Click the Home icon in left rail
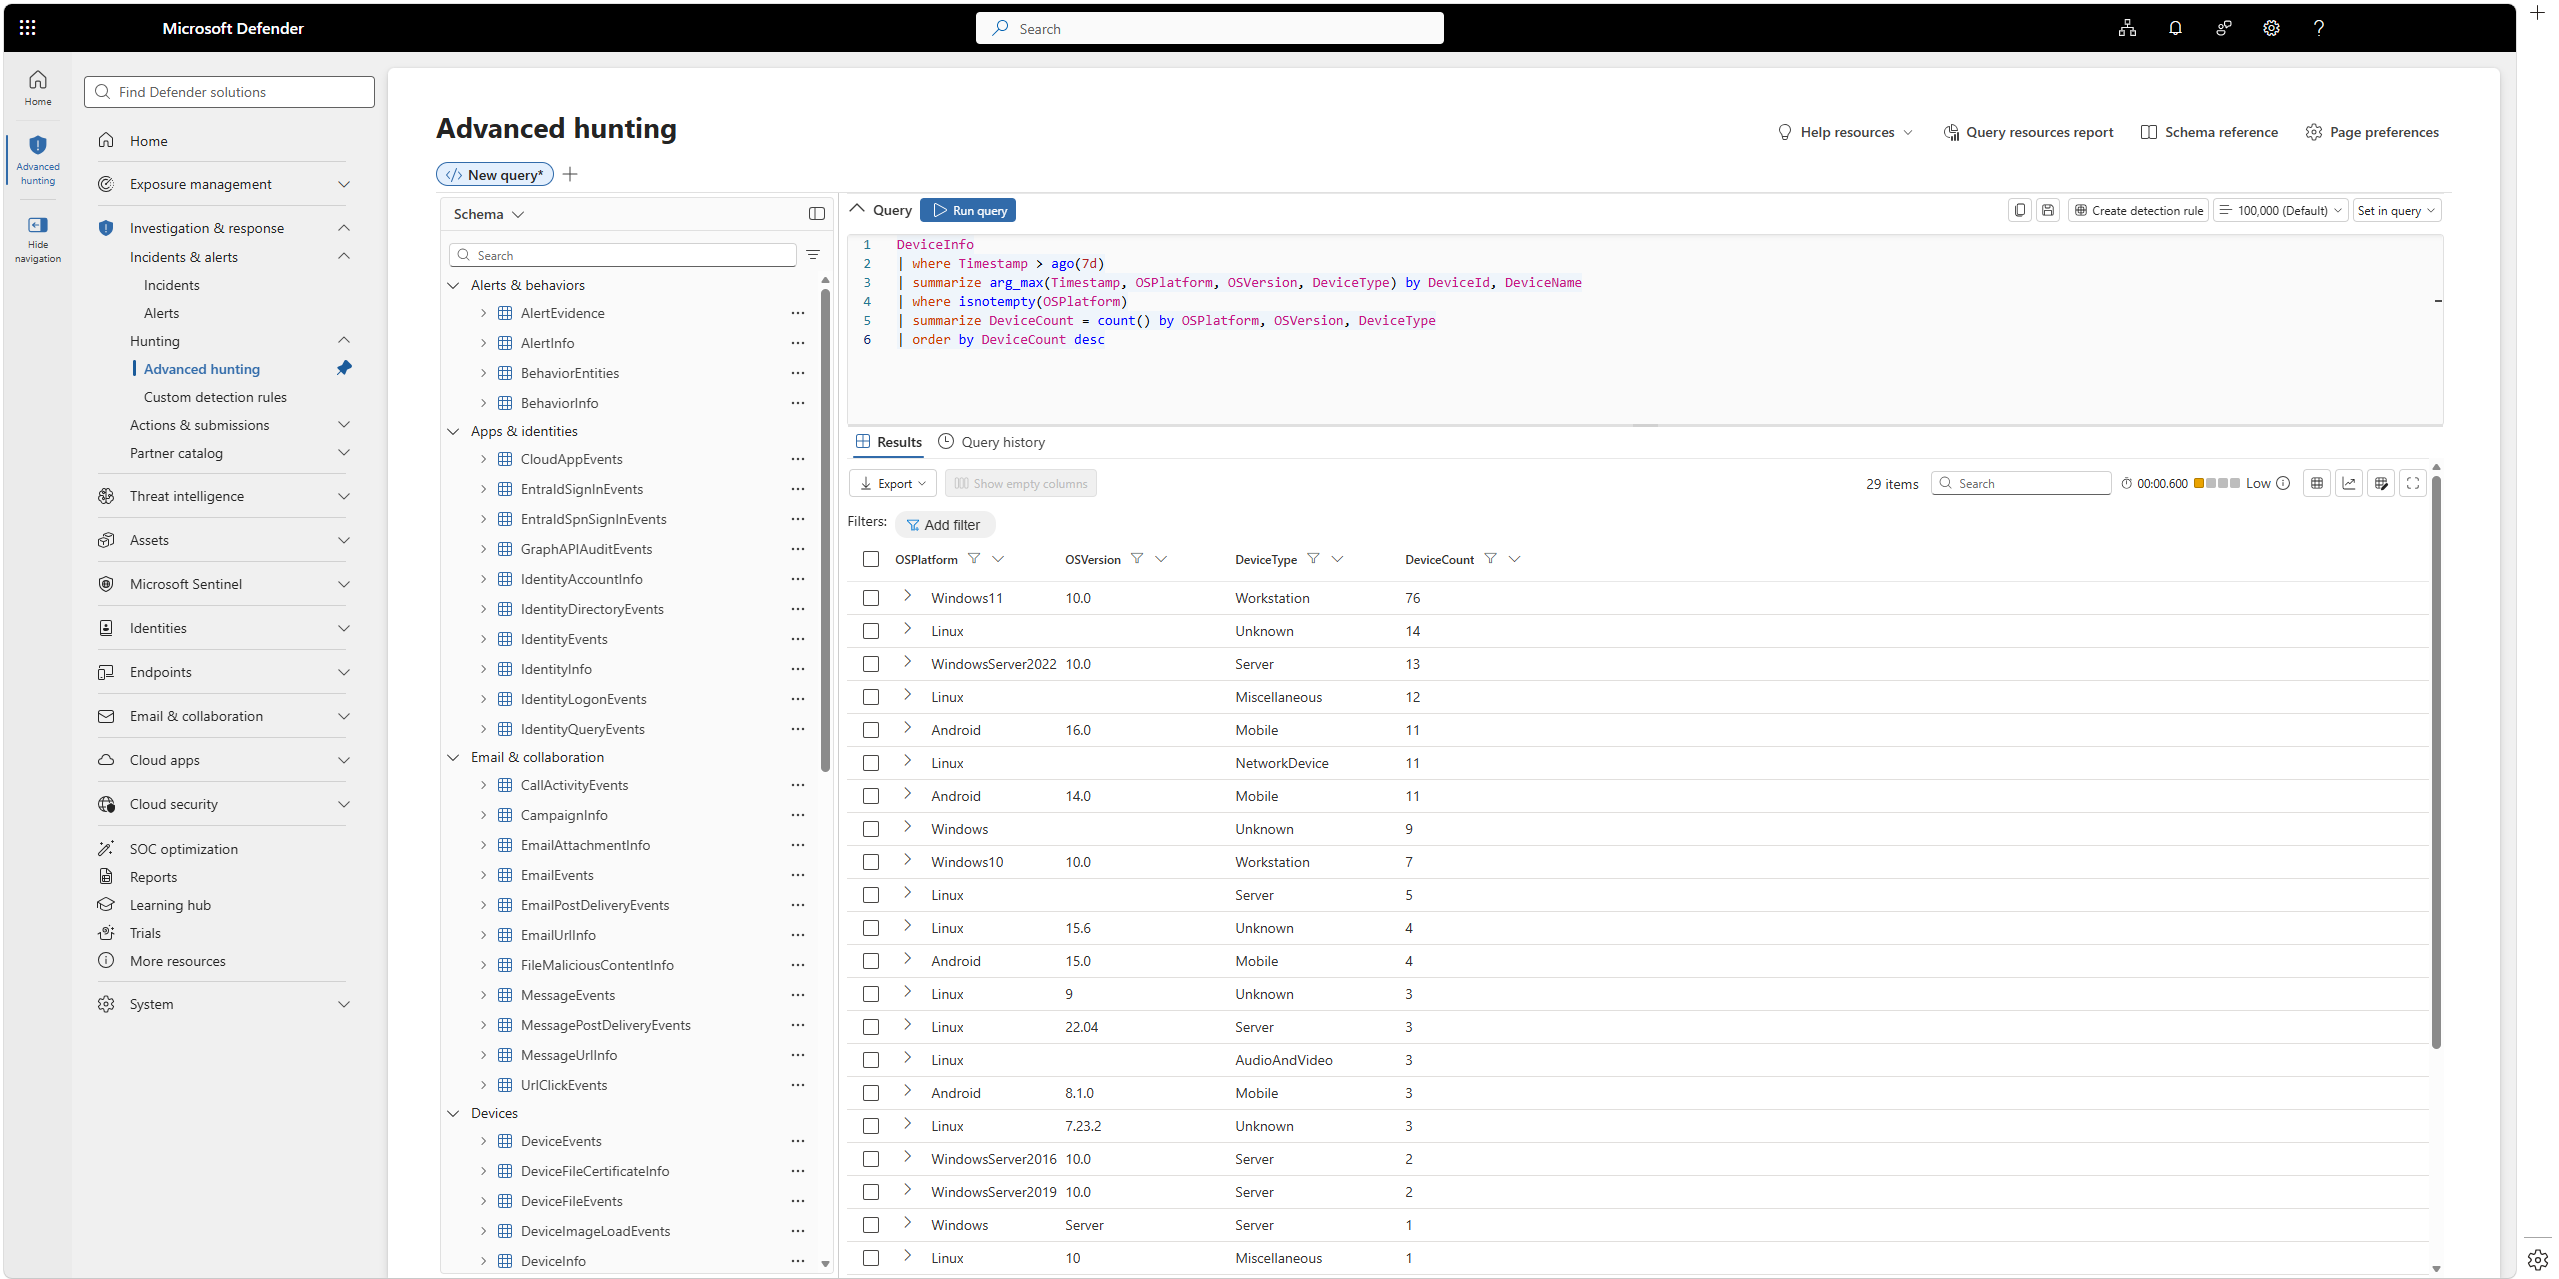This screenshot has height=1279, width=2559. [38, 87]
